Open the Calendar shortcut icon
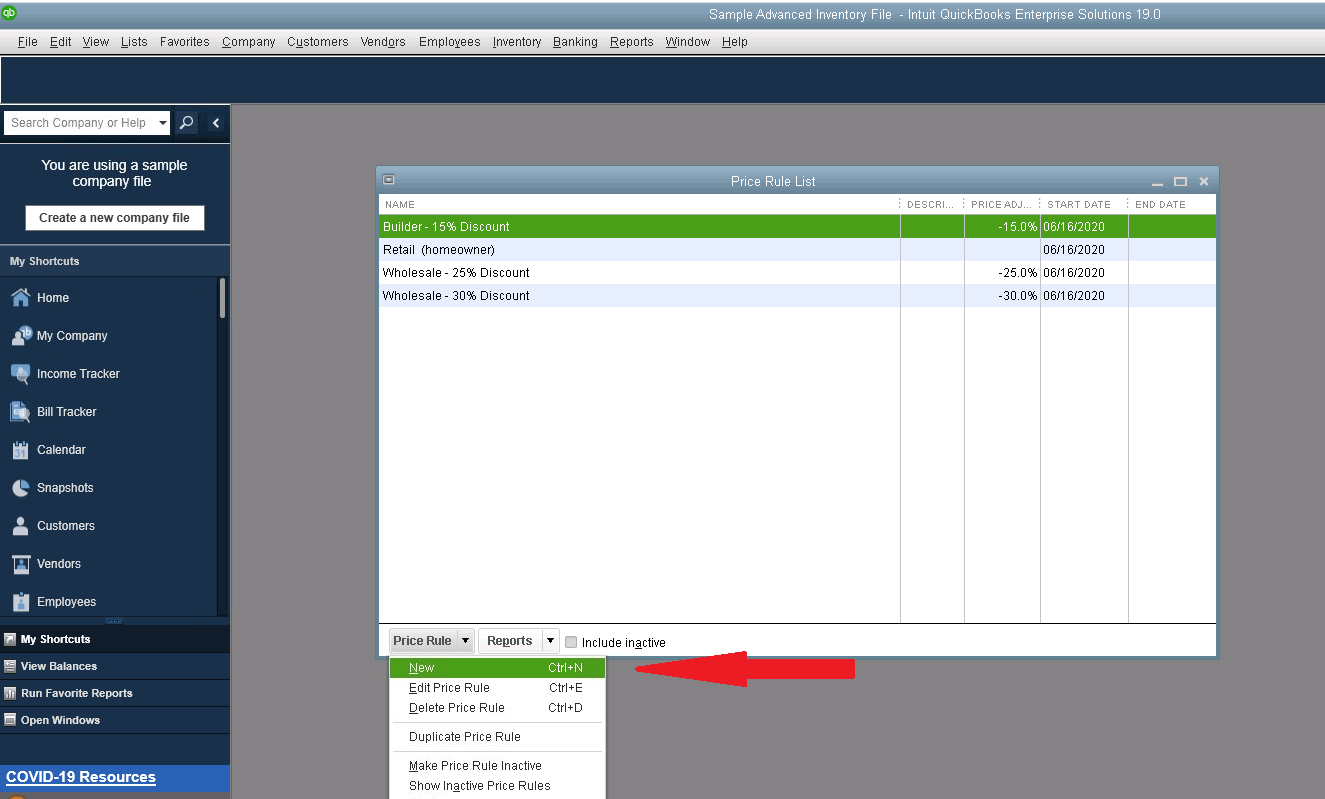 [x=20, y=450]
